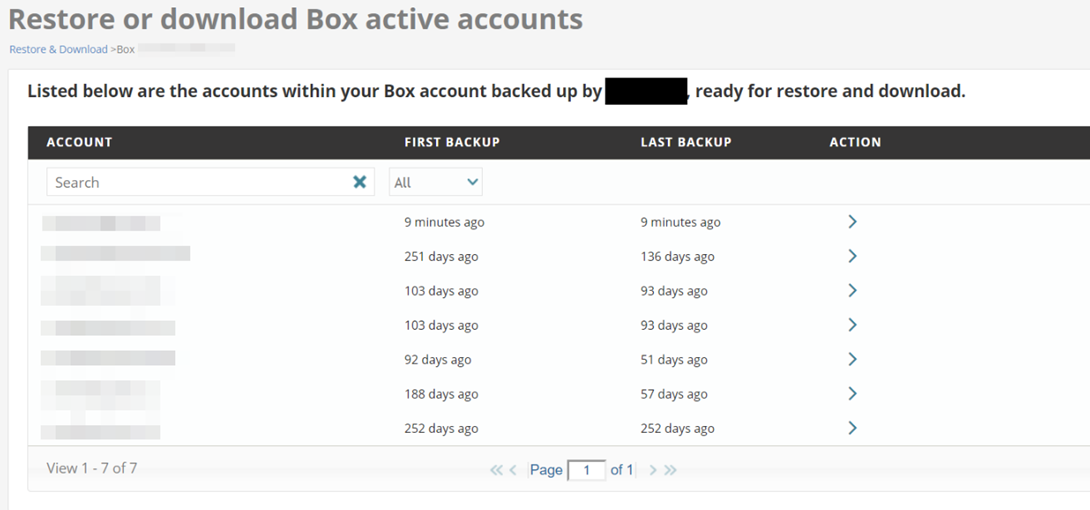
Task: Jump to last page of accounts
Action: 670,470
